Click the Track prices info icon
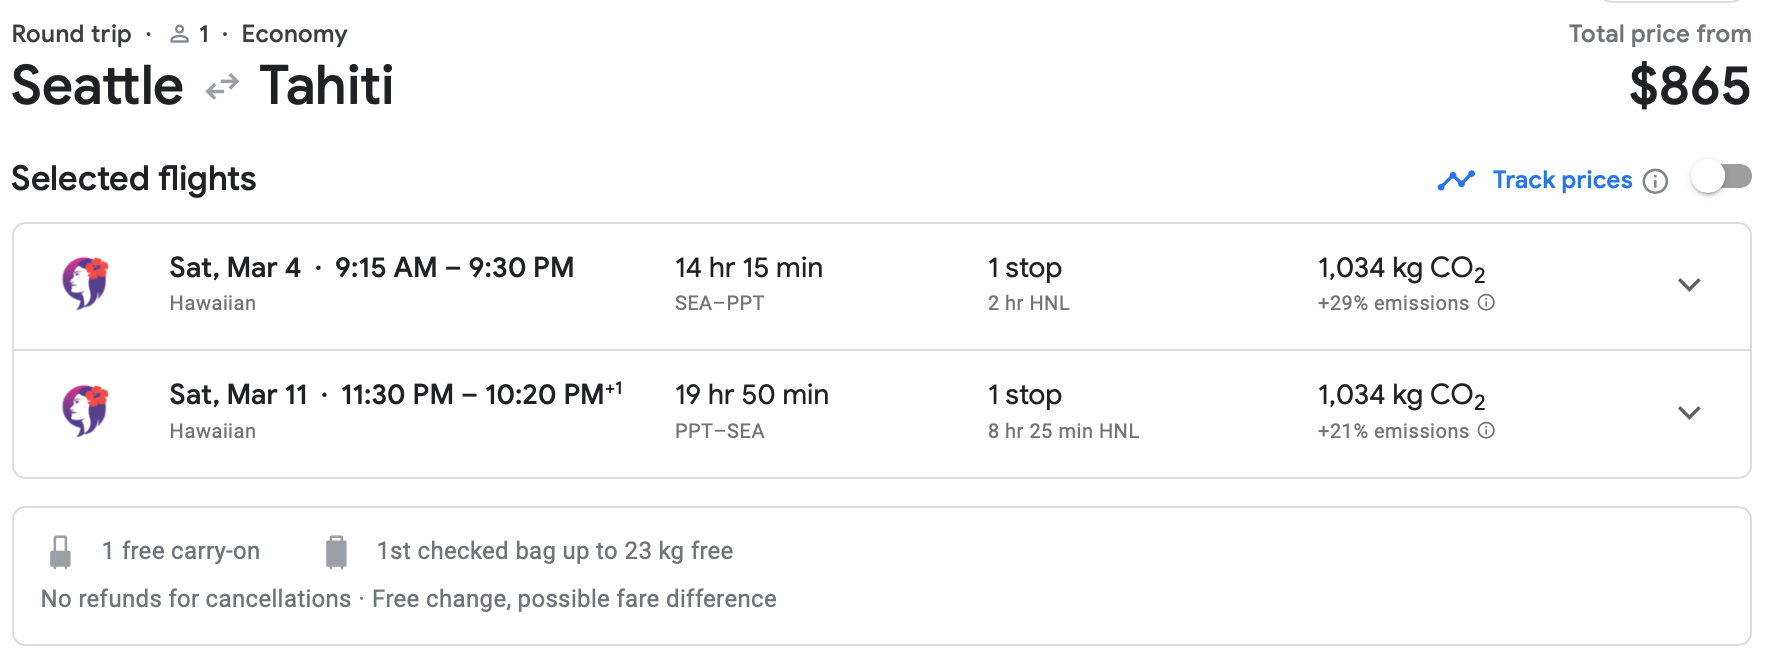 (x=1656, y=181)
